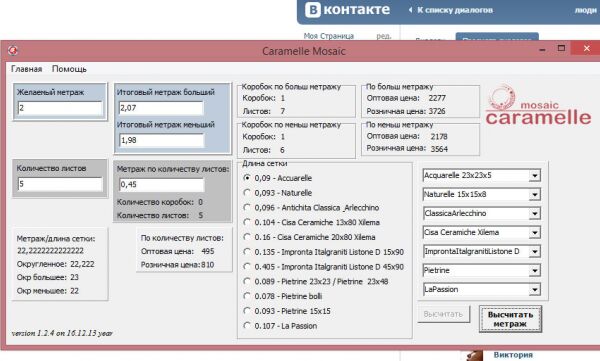The width and height of the screenshot is (600, 361).
Task: Click Оптовая цена 2178 value
Action: click(439, 137)
